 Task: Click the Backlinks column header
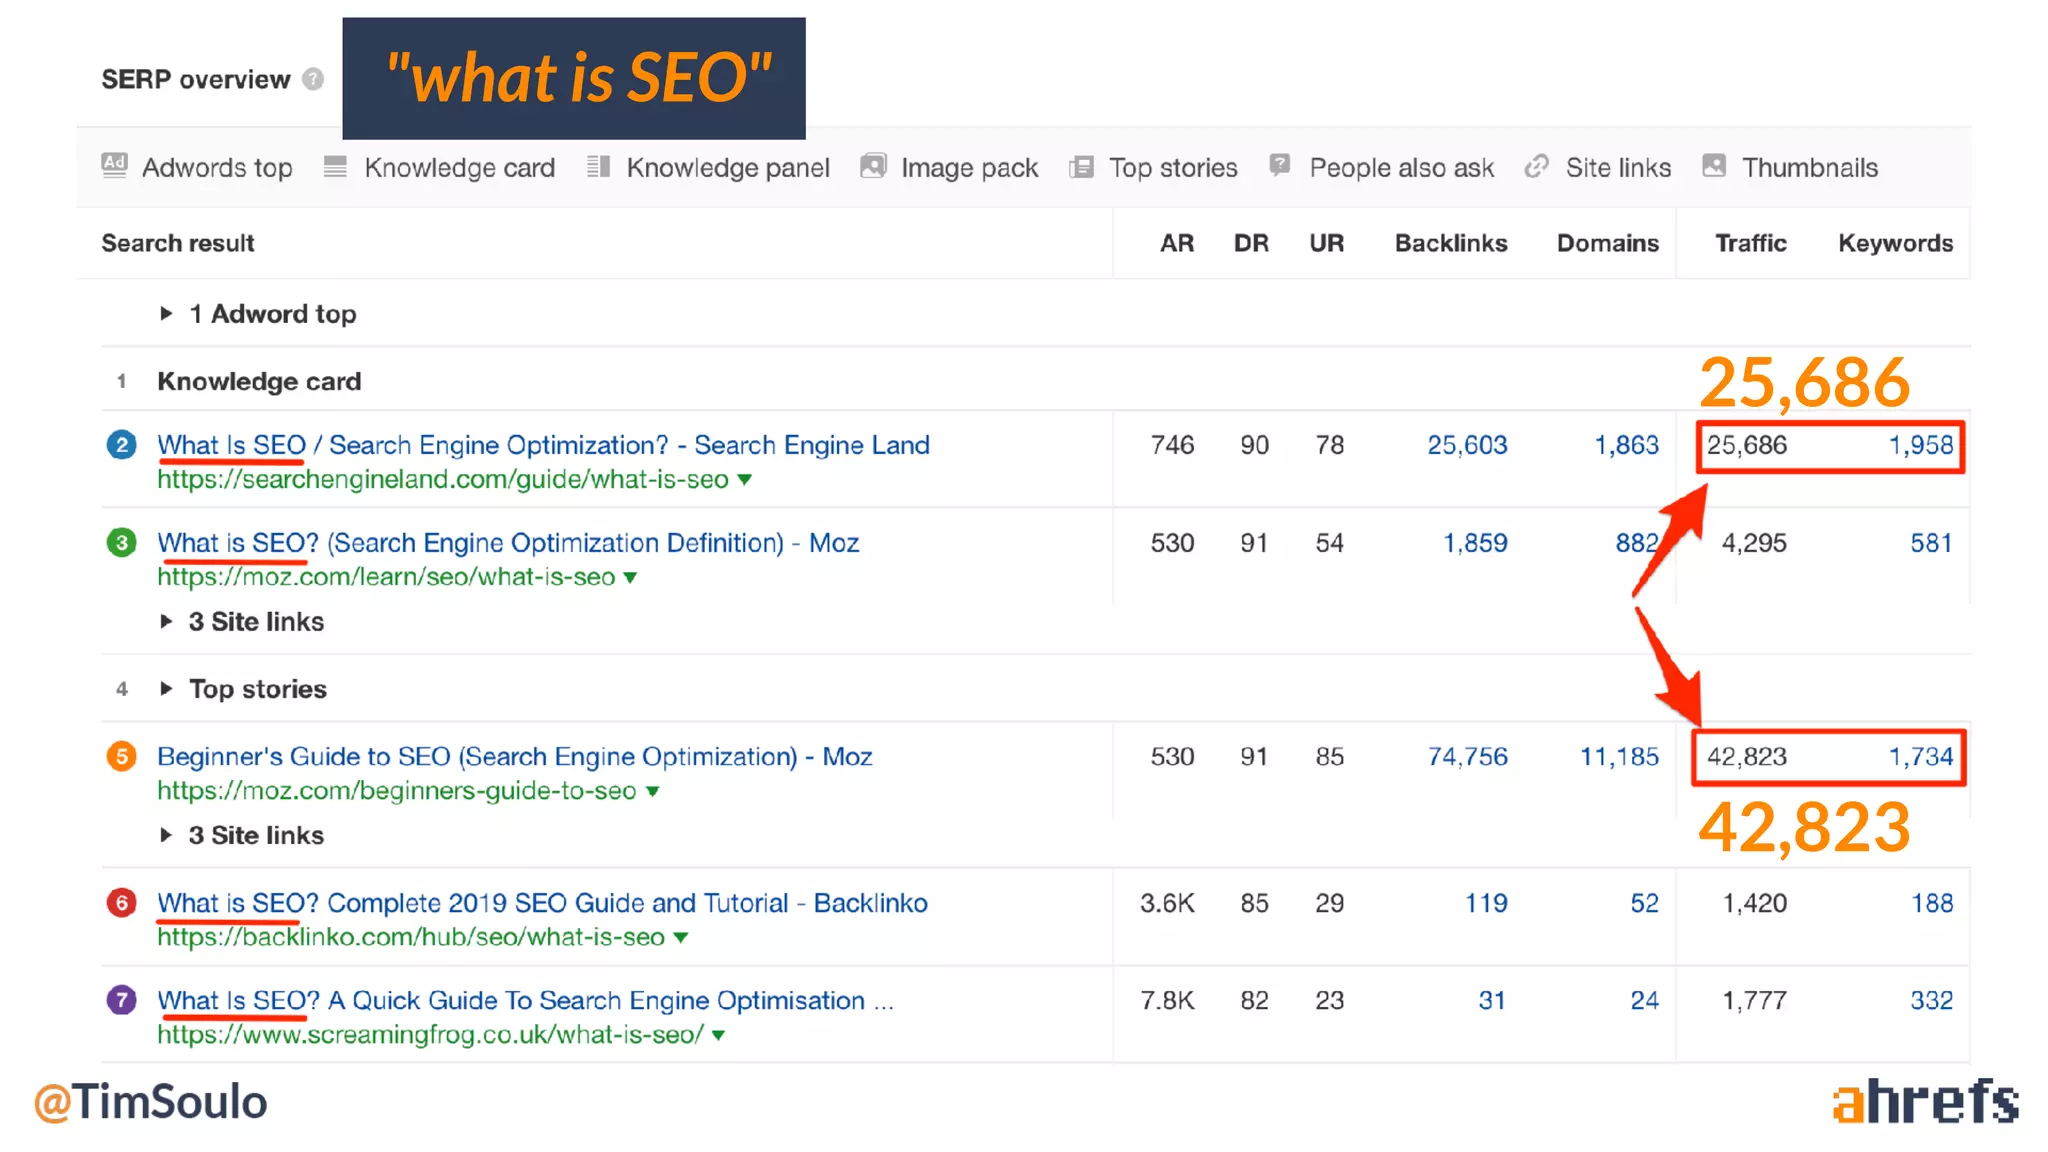click(x=1451, y=243)
